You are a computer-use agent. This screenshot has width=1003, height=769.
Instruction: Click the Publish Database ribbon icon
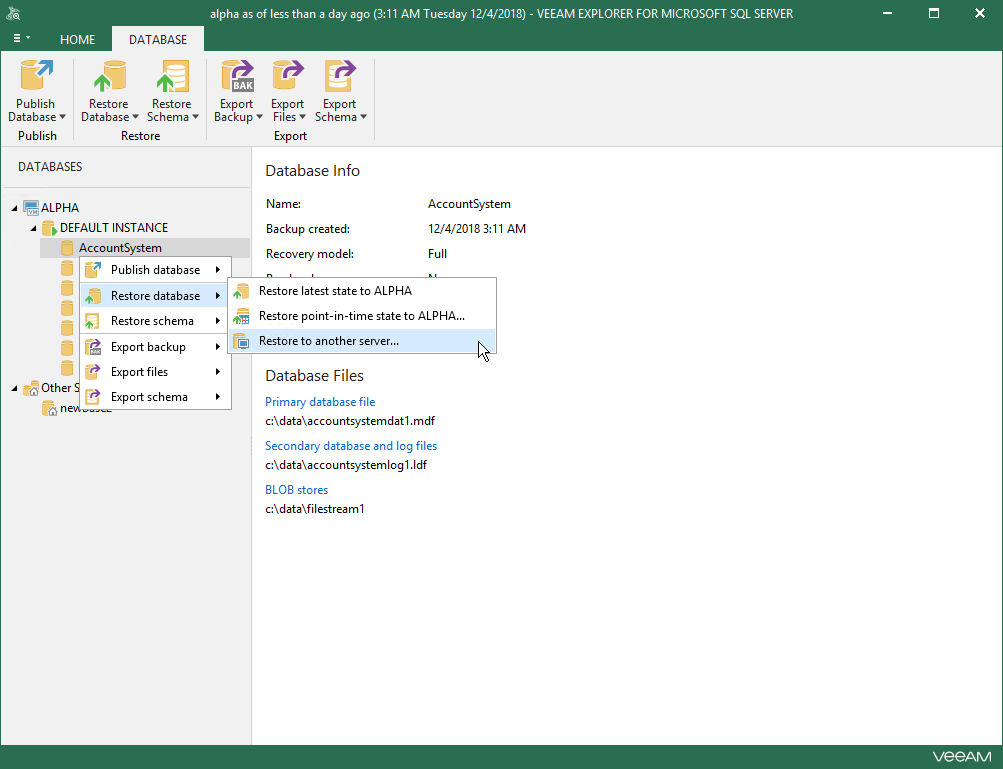(36, 75)
